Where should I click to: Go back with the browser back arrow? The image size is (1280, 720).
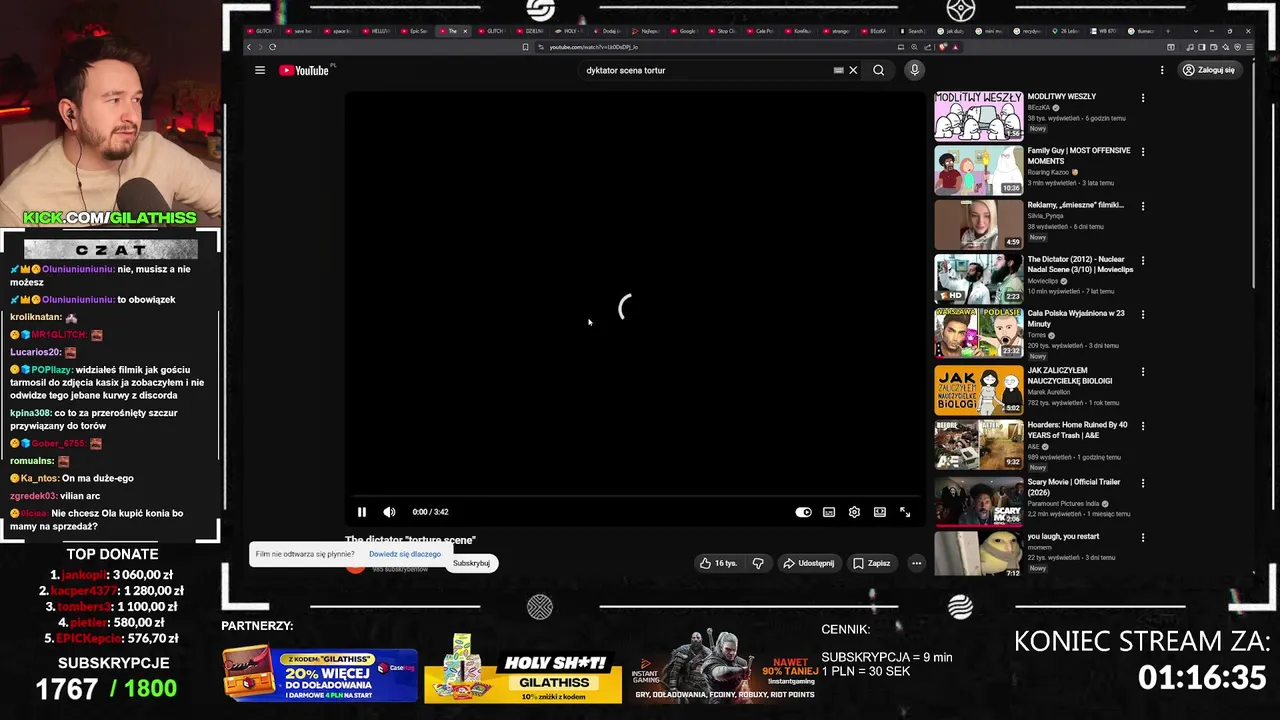pyautogui.click(x=250, y=47)
